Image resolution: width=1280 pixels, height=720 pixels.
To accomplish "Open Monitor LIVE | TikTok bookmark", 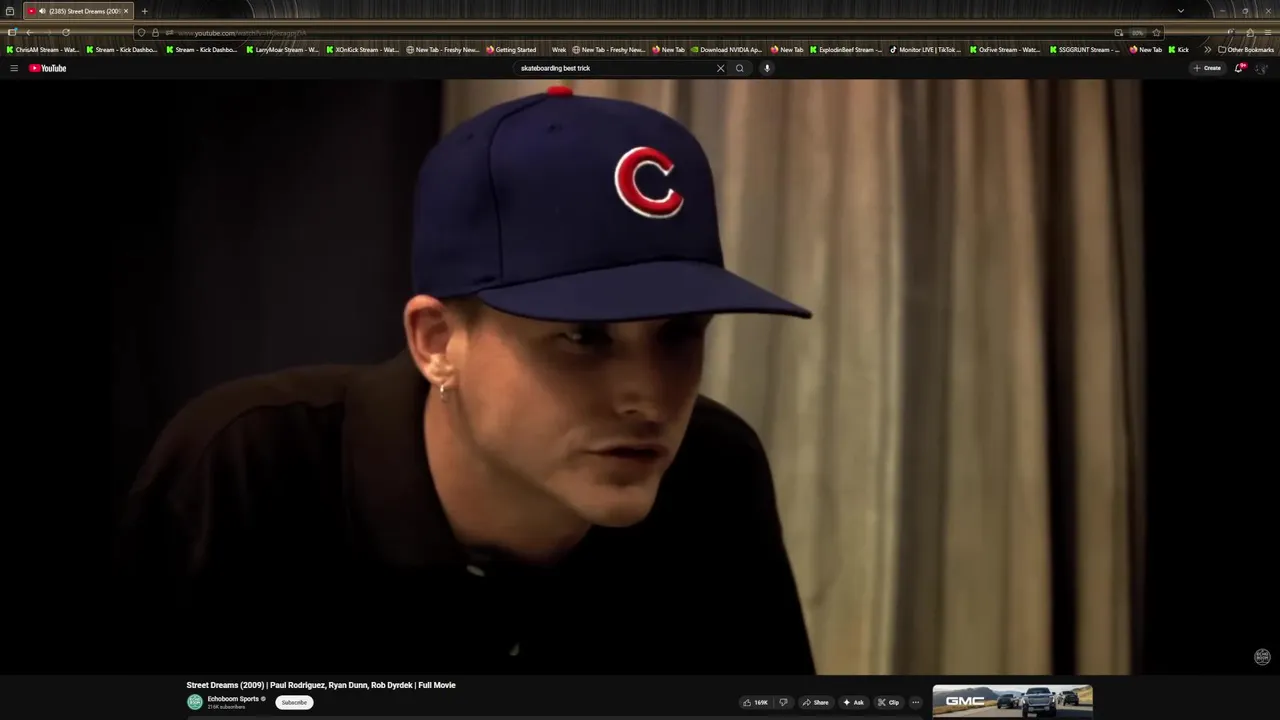I will [925, 50].
